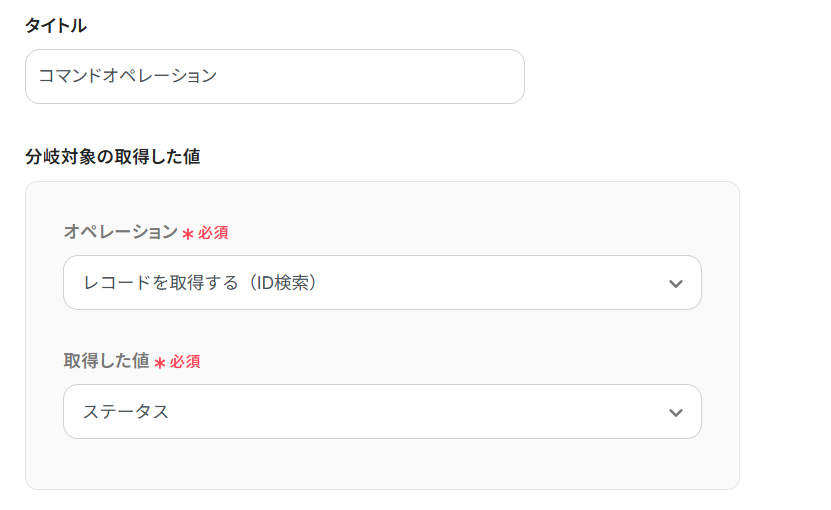Click the 必須 marker next to 取得した値
Viewport: 831px width, 510px height.
184,362
